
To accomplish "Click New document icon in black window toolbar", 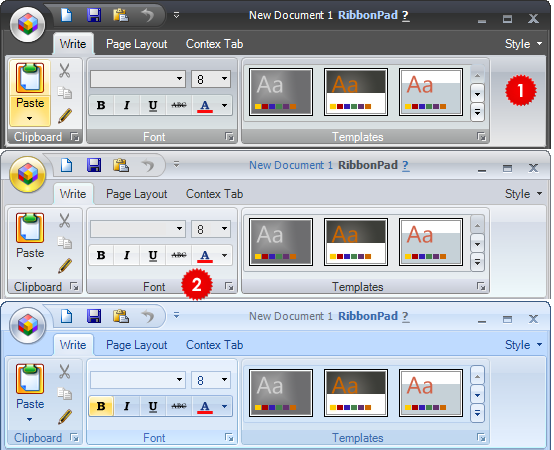I will coord(66,15).
